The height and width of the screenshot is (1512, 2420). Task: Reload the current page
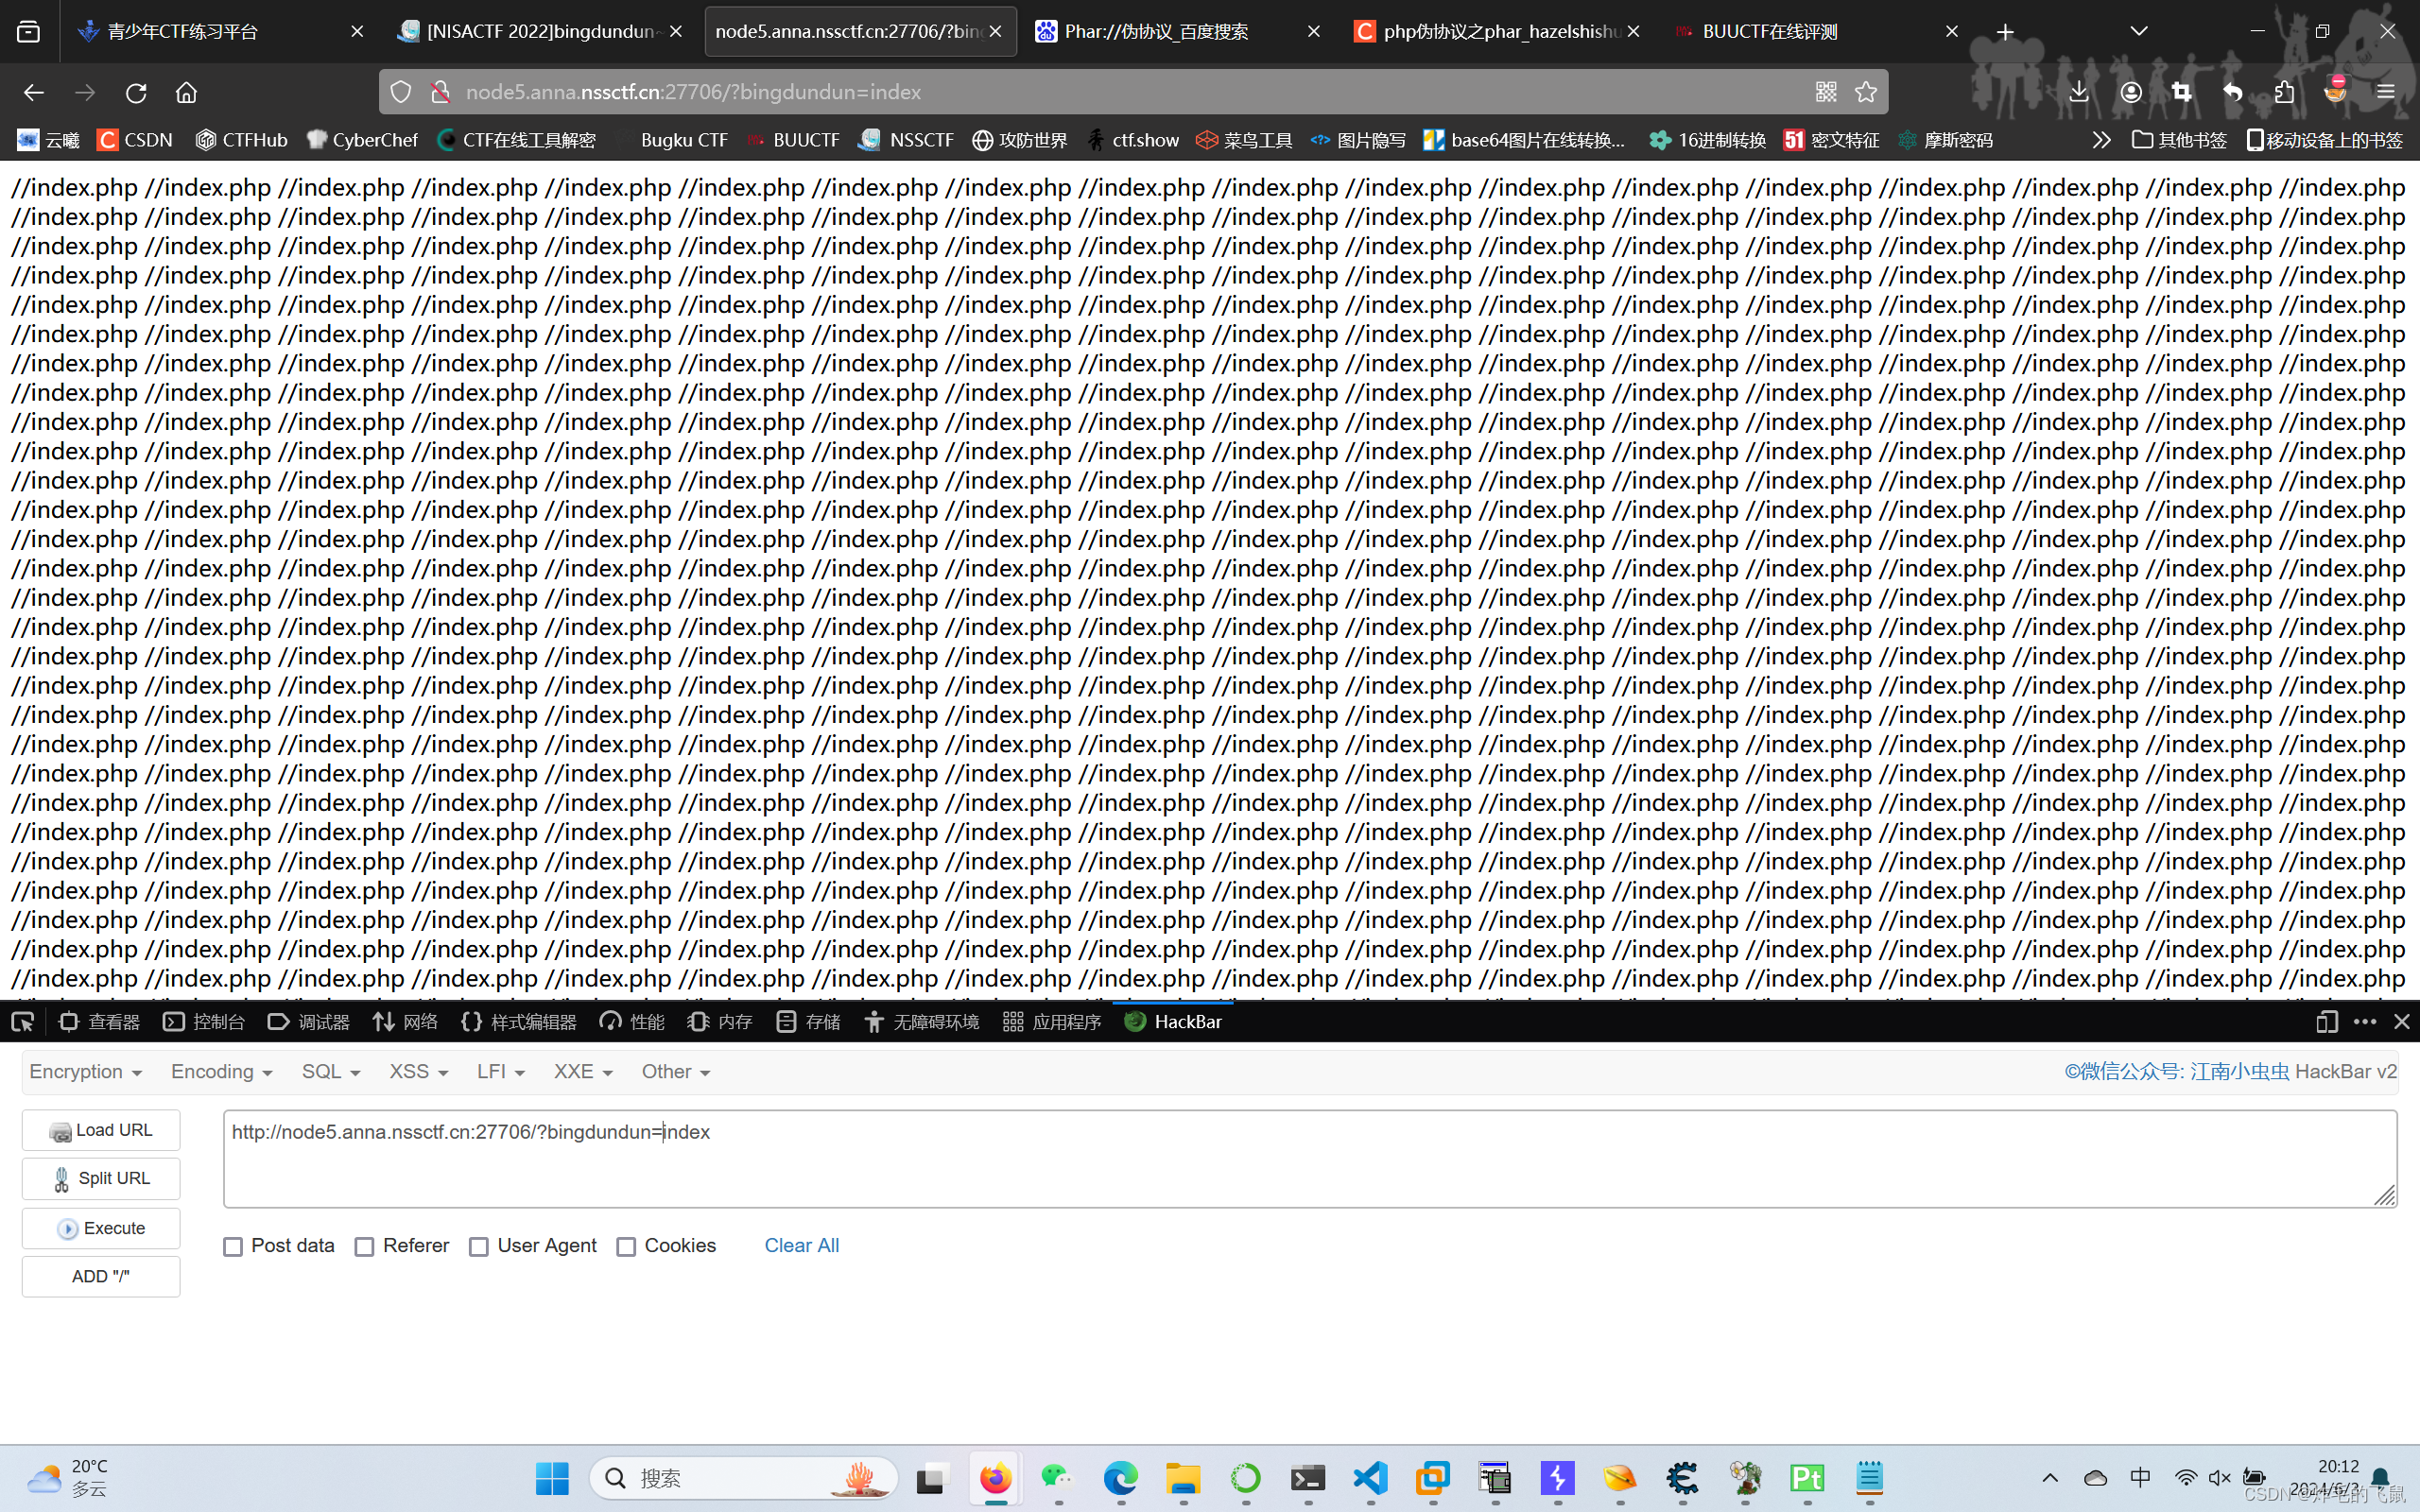click(x=136, y=92)
